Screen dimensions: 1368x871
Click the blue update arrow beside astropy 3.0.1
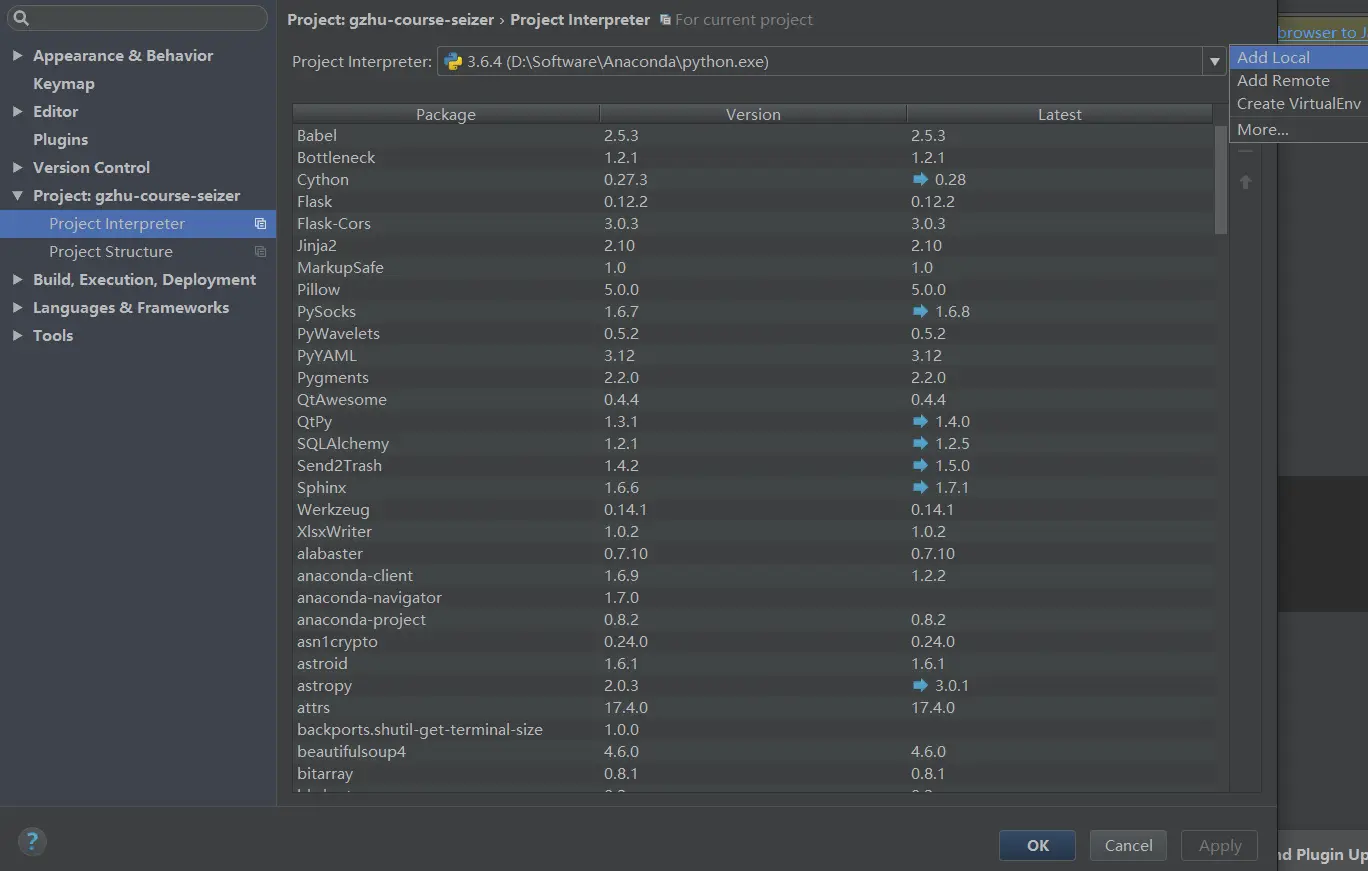pos(920,686)
